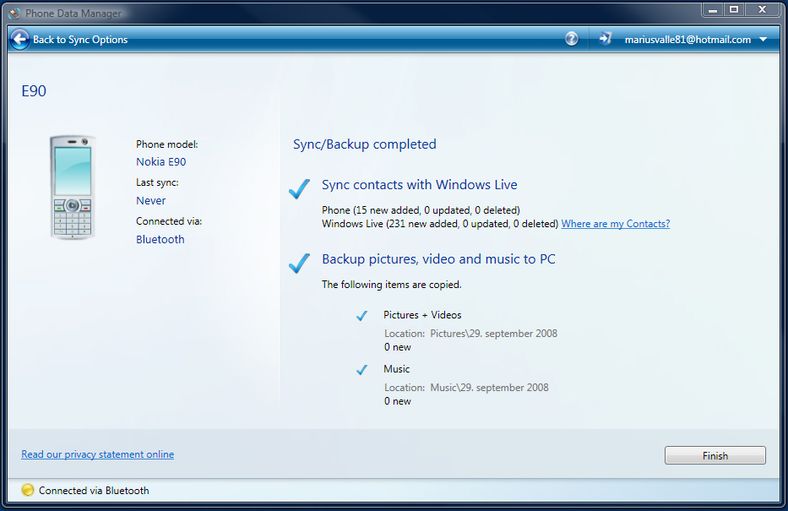Click checkmark next to Music
The width and height of the screenshot is (788, 511).
click(362, 370)
